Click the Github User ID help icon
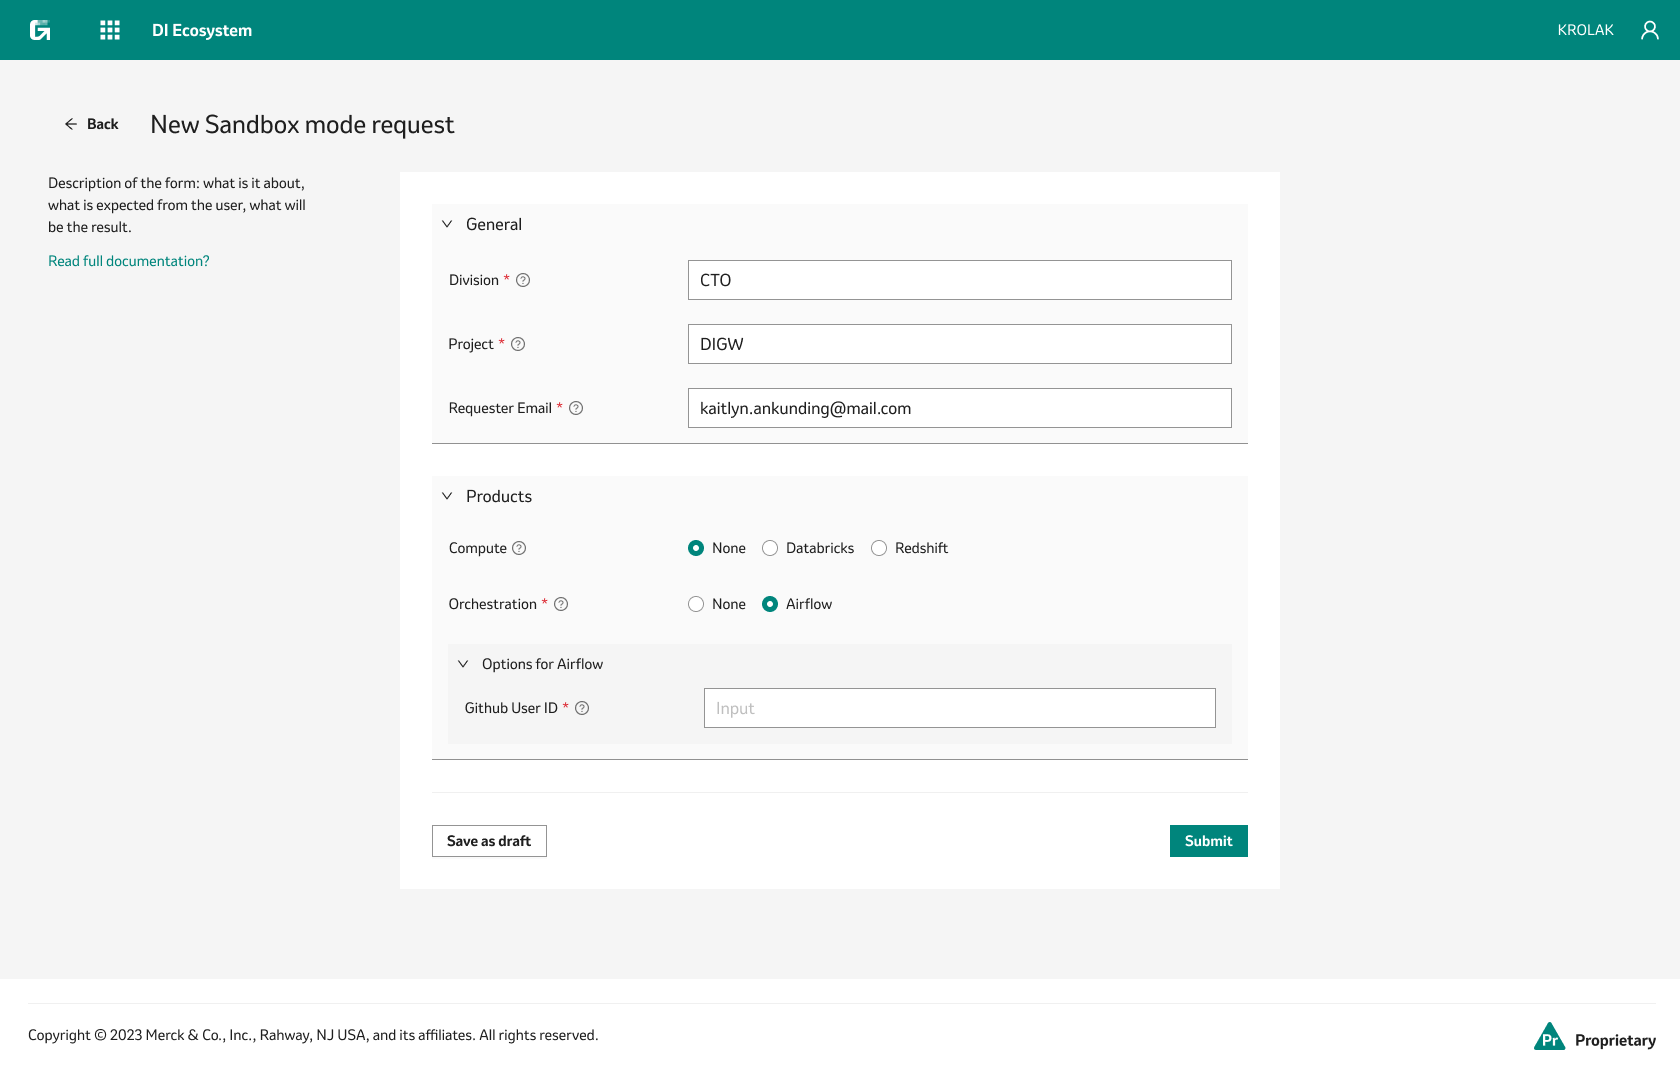Viewport: 1680px width, 1074px height. (x=582, y=708)
